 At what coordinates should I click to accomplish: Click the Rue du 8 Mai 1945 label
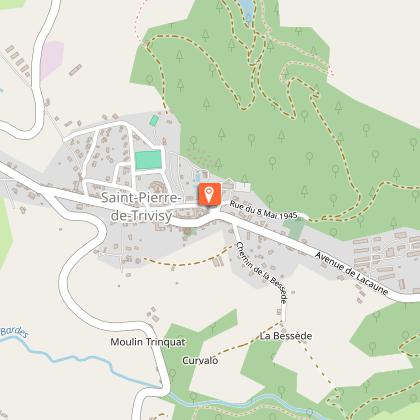pyautogui.click(x=263, y=210)
